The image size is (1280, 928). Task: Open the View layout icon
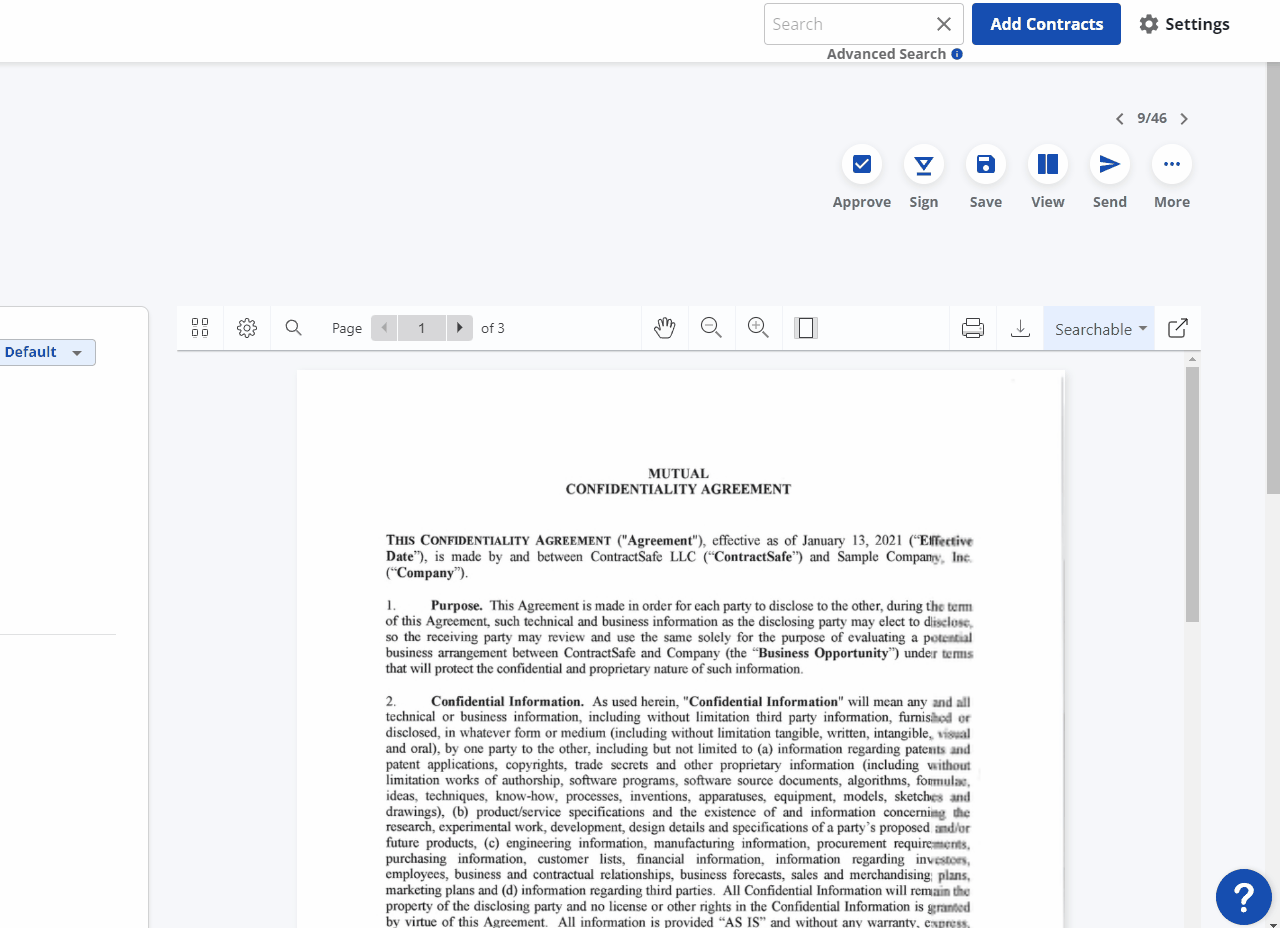tap(1047, 165)
